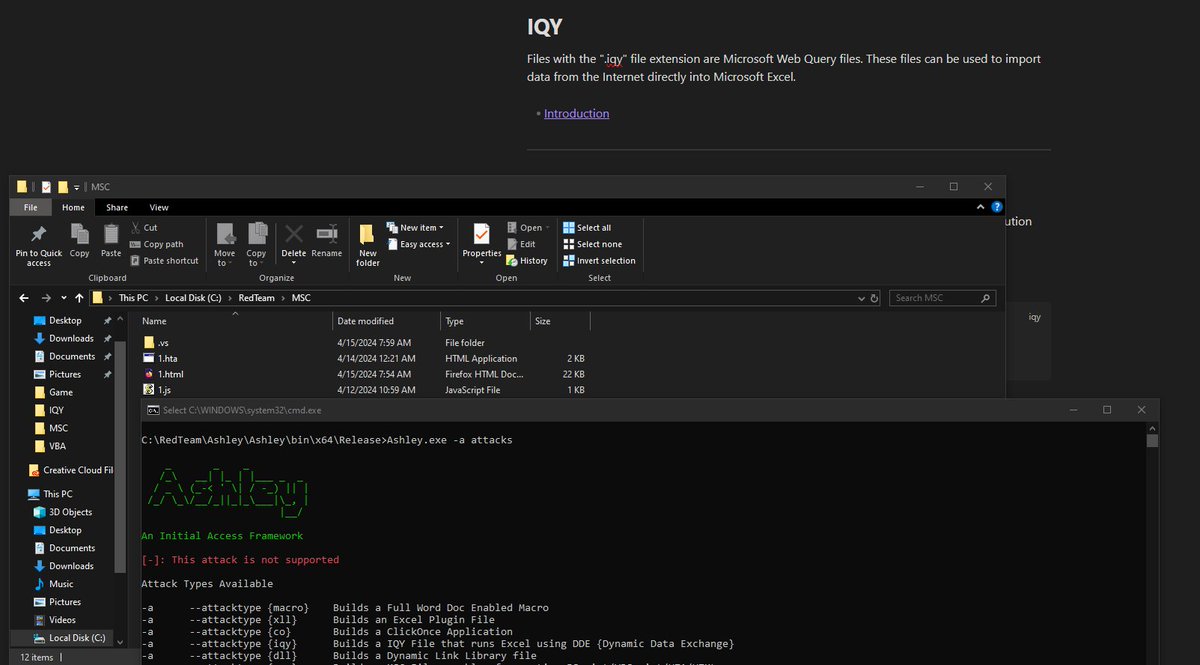Refresh the MSC folder view
This screenshot has width=1200, height=665.
[874, 298]
